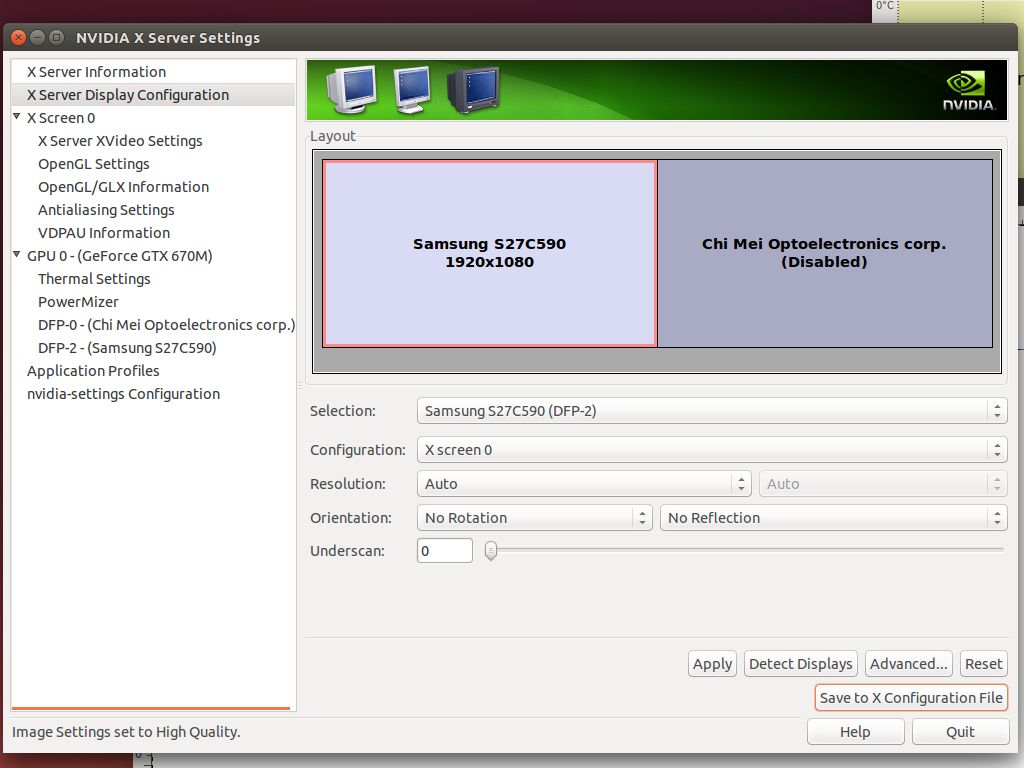
Task: Select the X Screen 0 tree label
Action: [61, 118]
